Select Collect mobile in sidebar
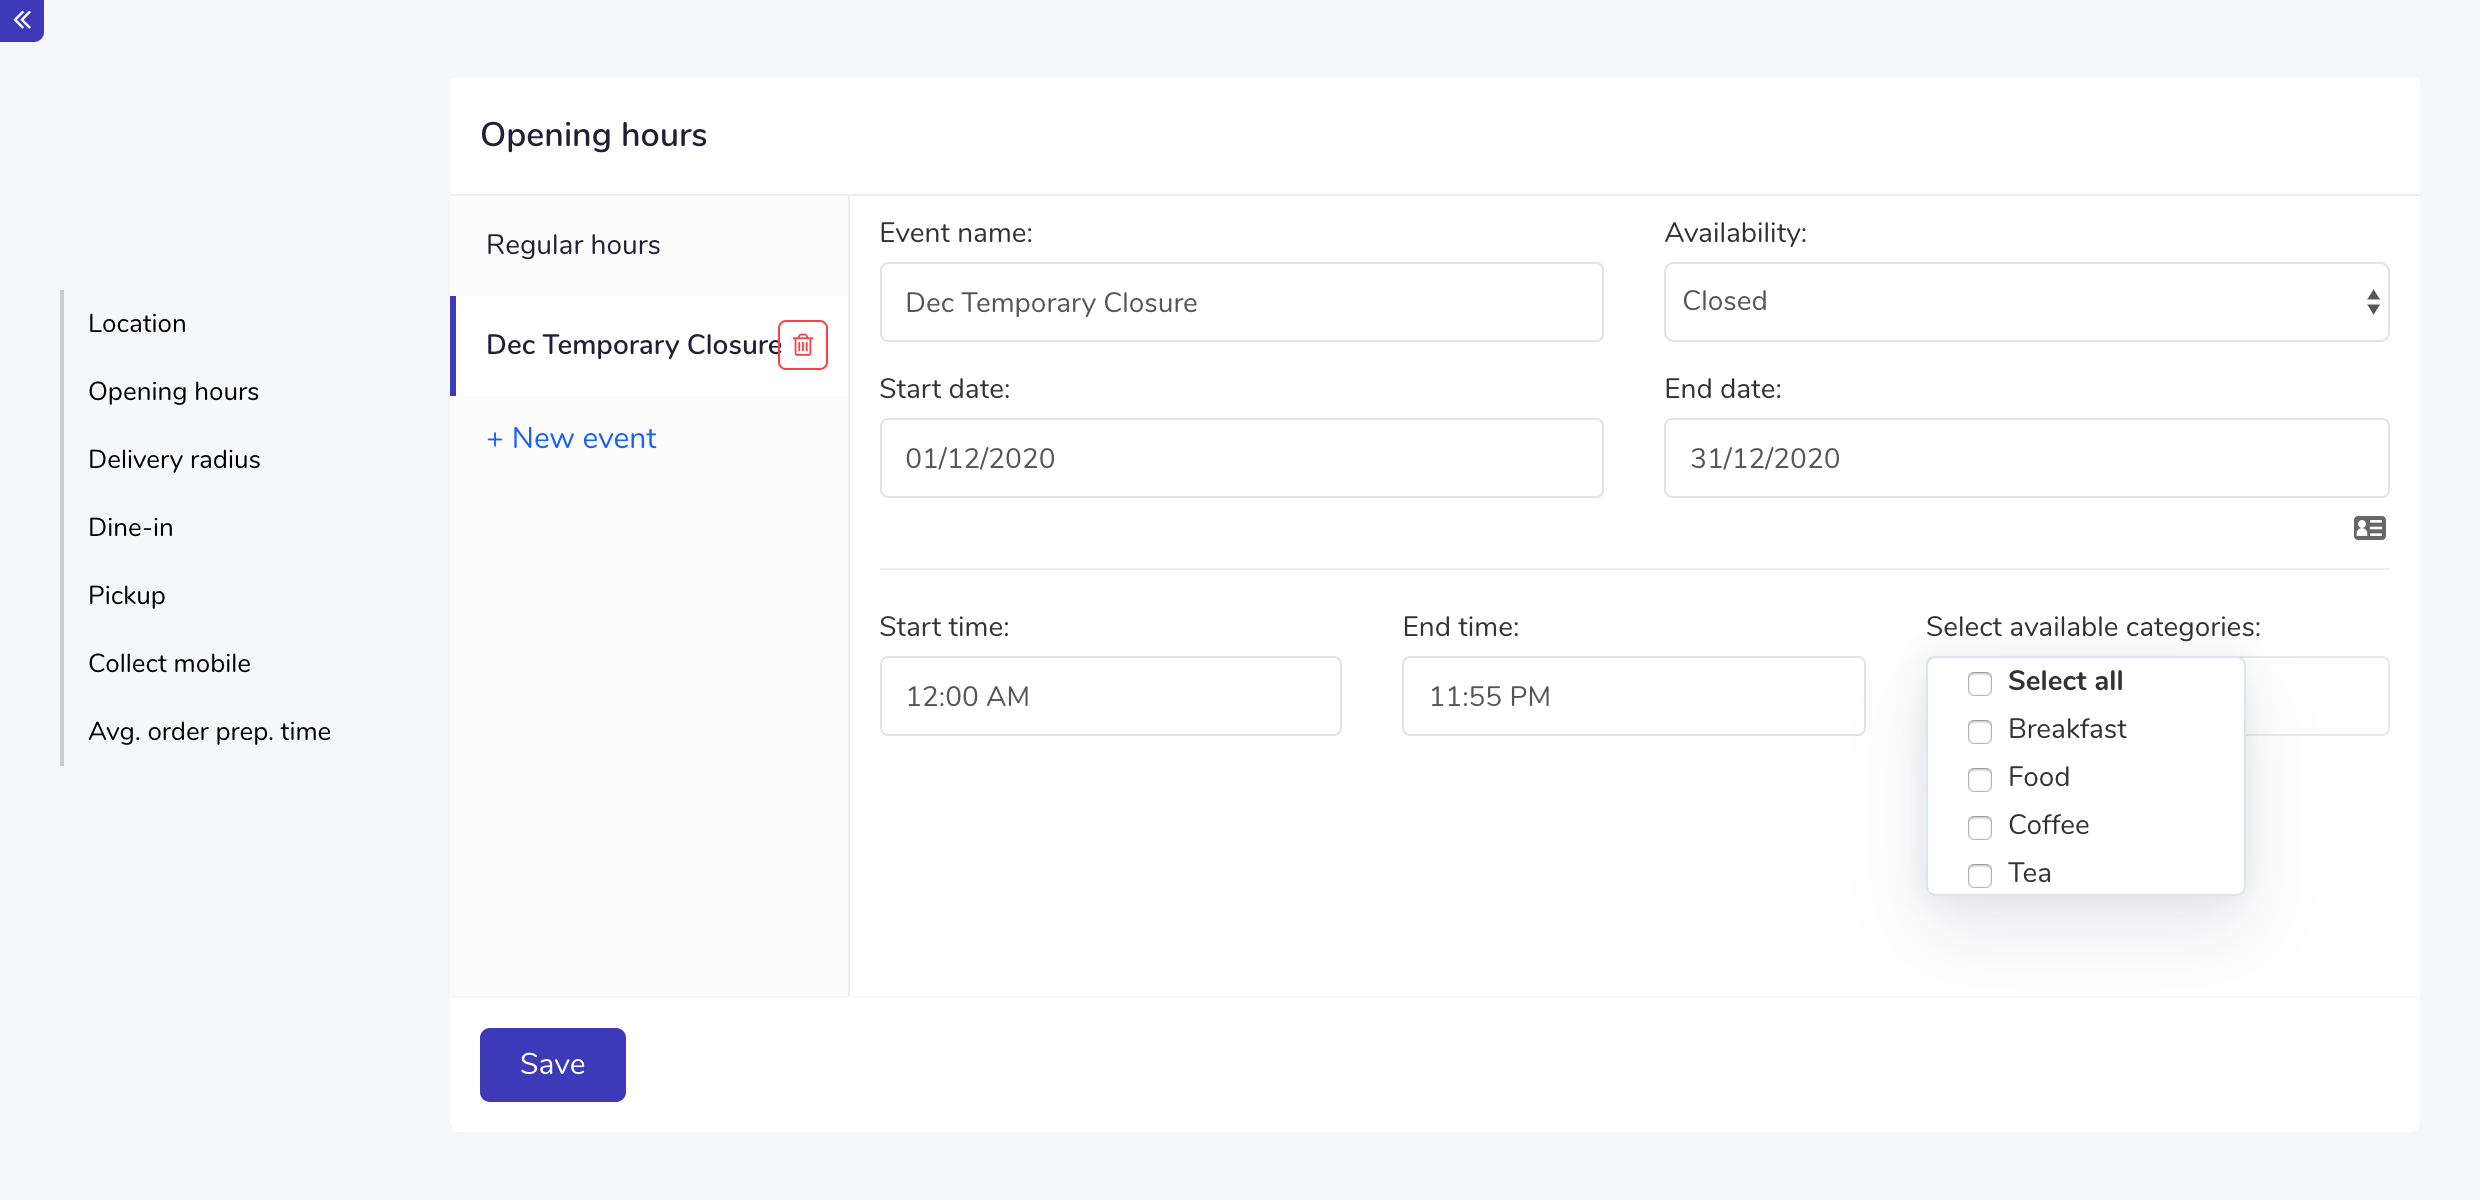This screenshot has height=1200, width=2480. (169, 663)
